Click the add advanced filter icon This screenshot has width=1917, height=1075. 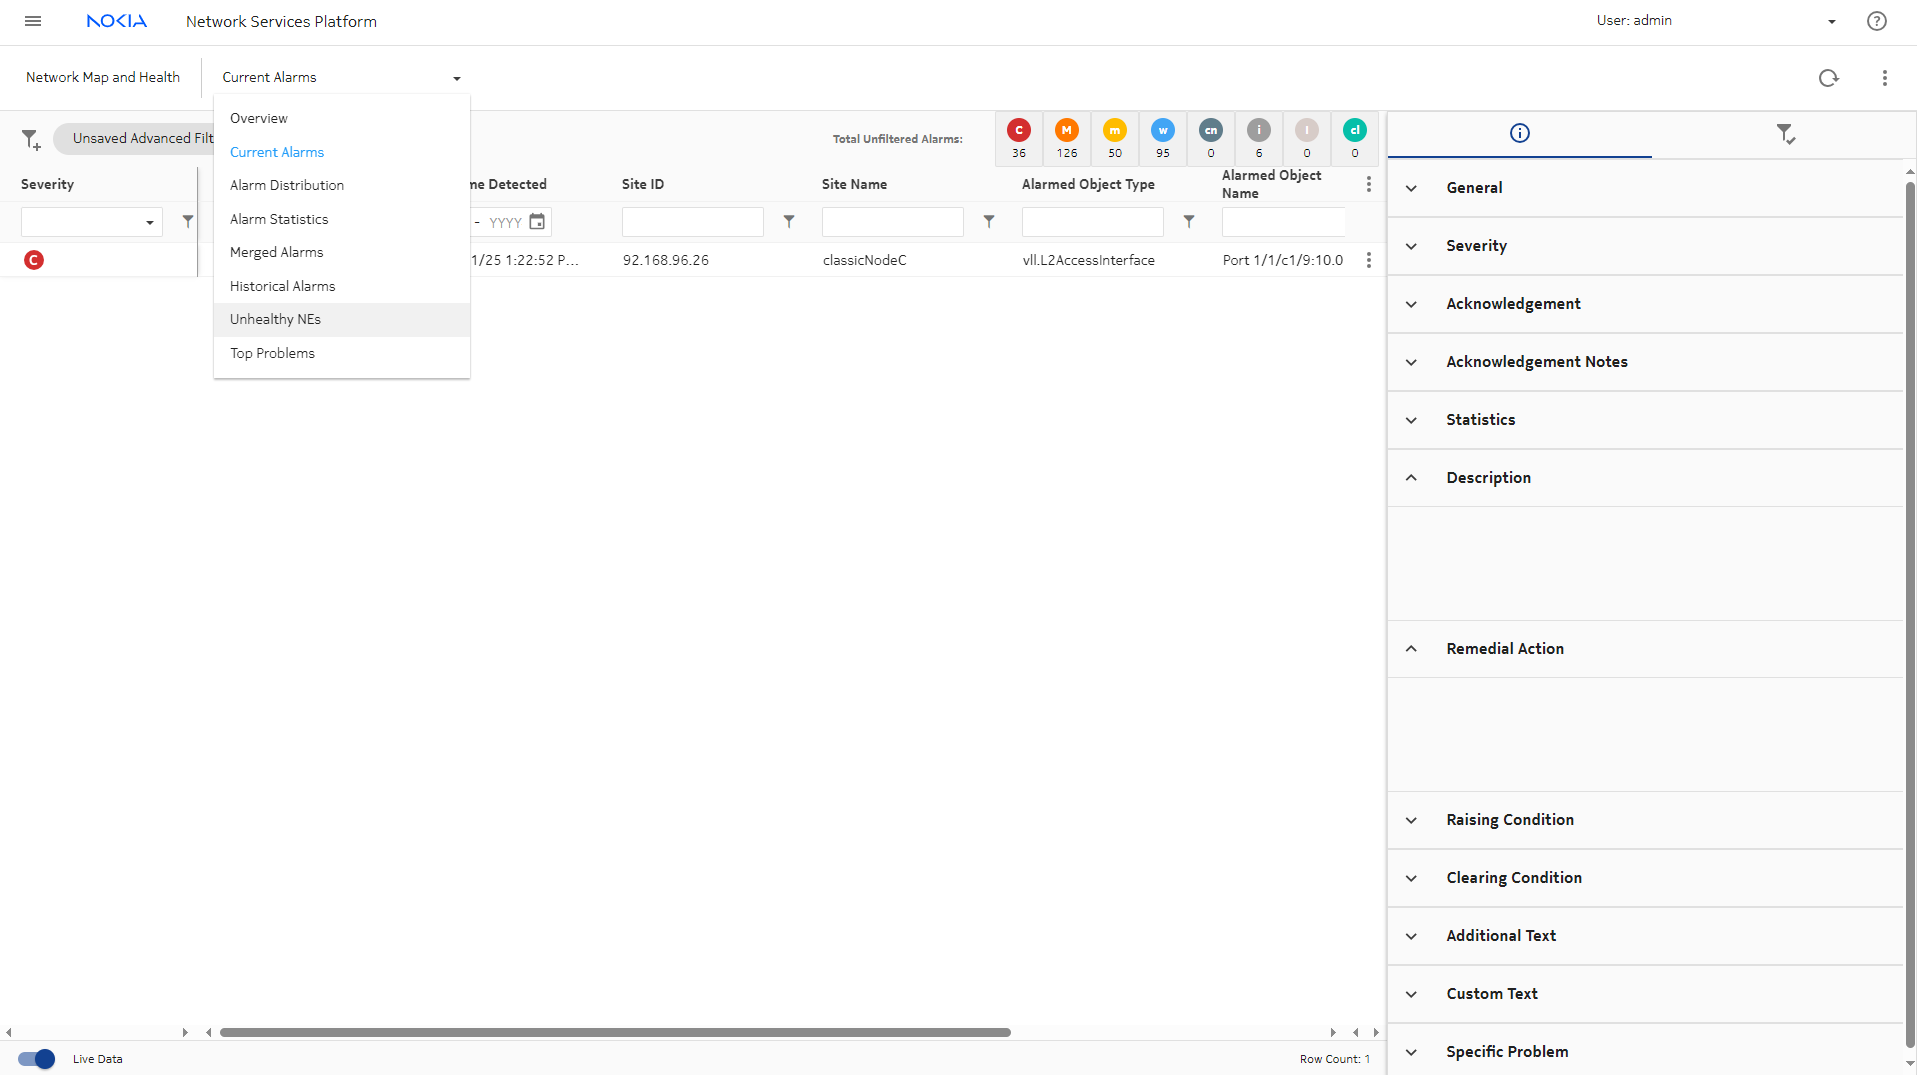click(31, 139)
